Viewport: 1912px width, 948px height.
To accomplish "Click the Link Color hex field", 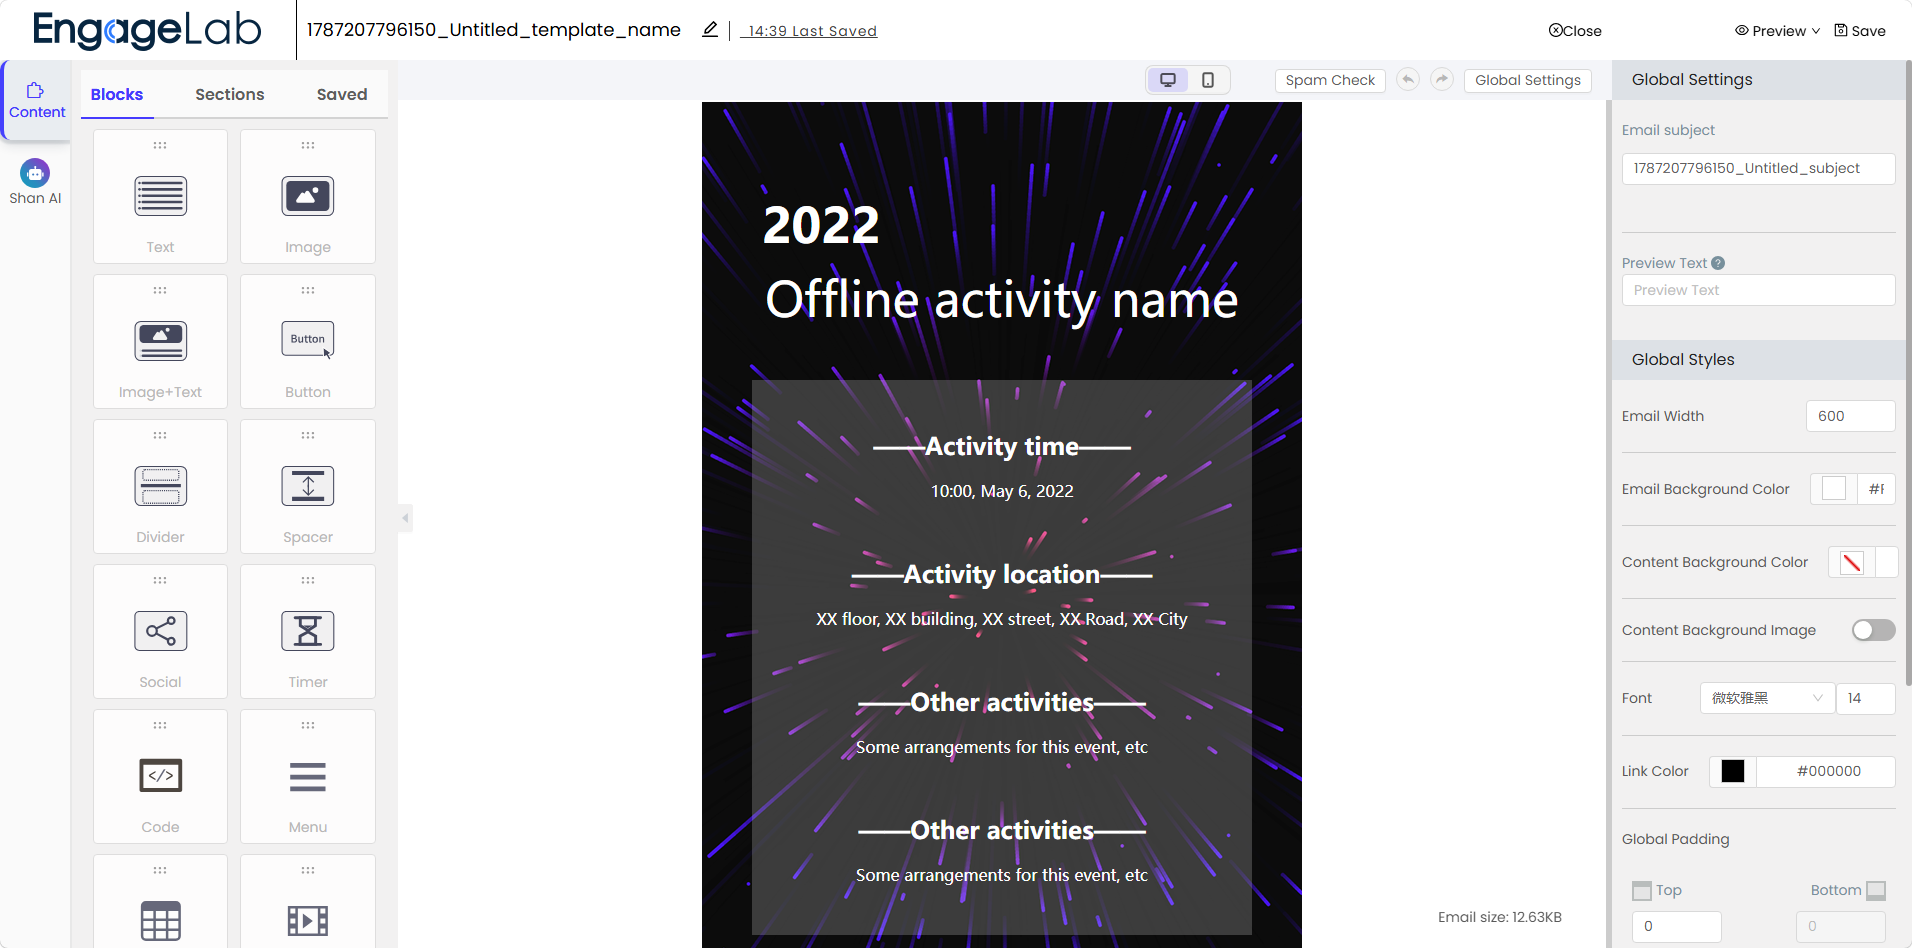I will (x=1826, y=771).
